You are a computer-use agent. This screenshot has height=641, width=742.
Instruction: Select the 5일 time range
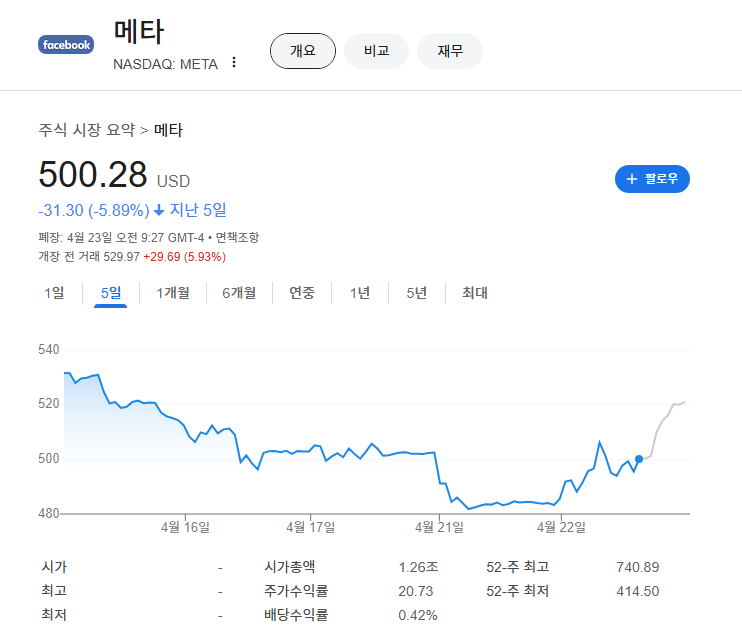(111, 293)
